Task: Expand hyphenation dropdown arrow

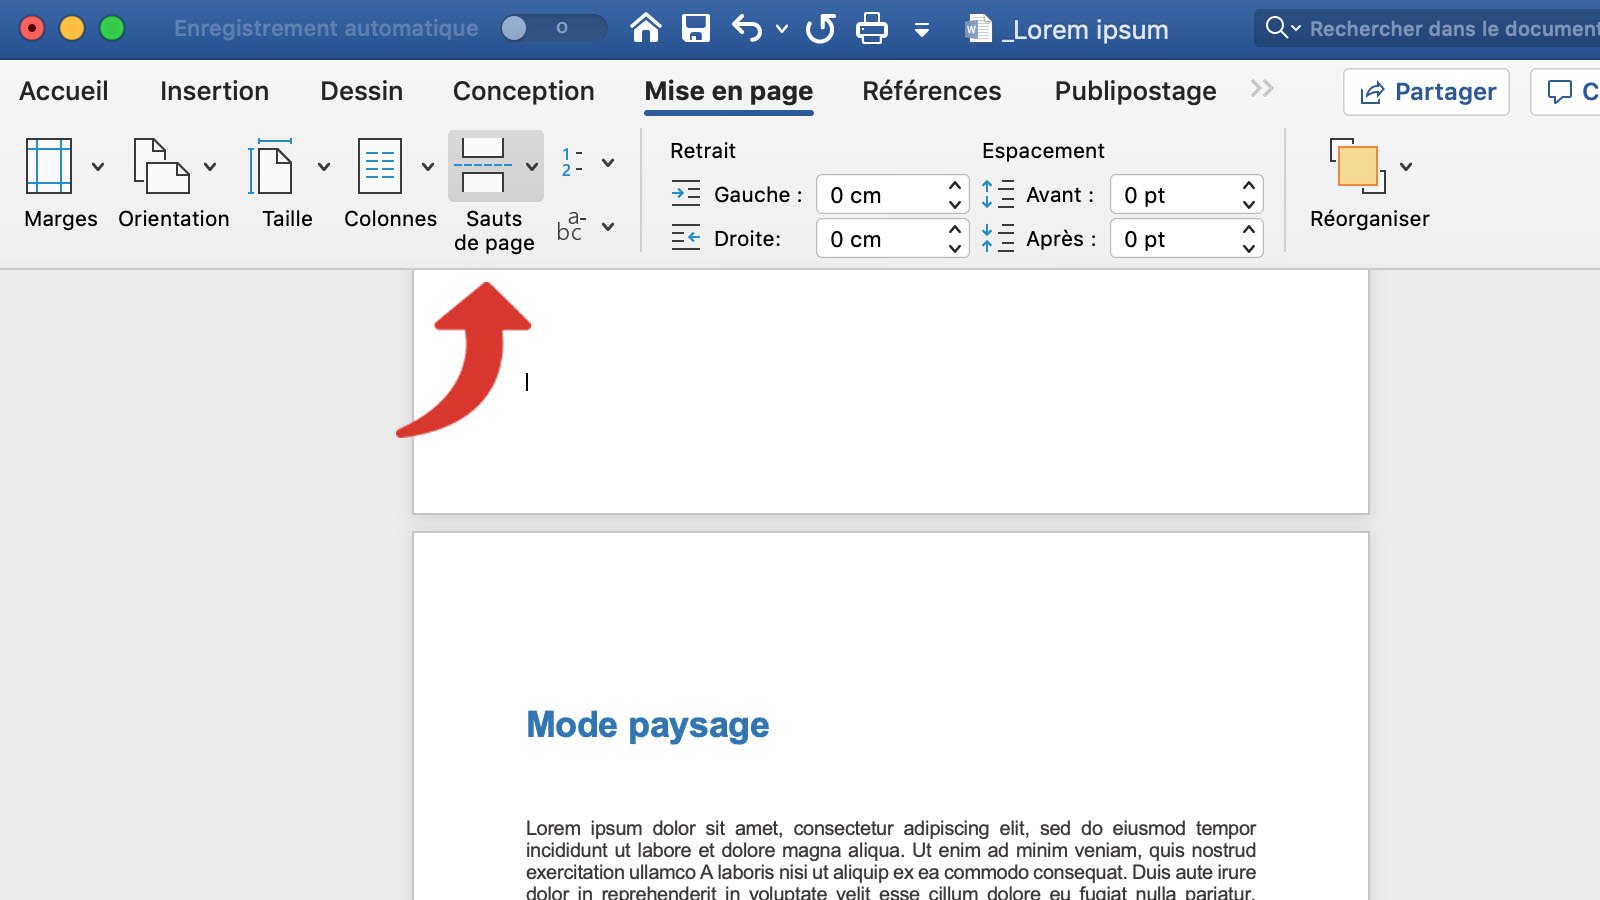Action: (608, 227)
